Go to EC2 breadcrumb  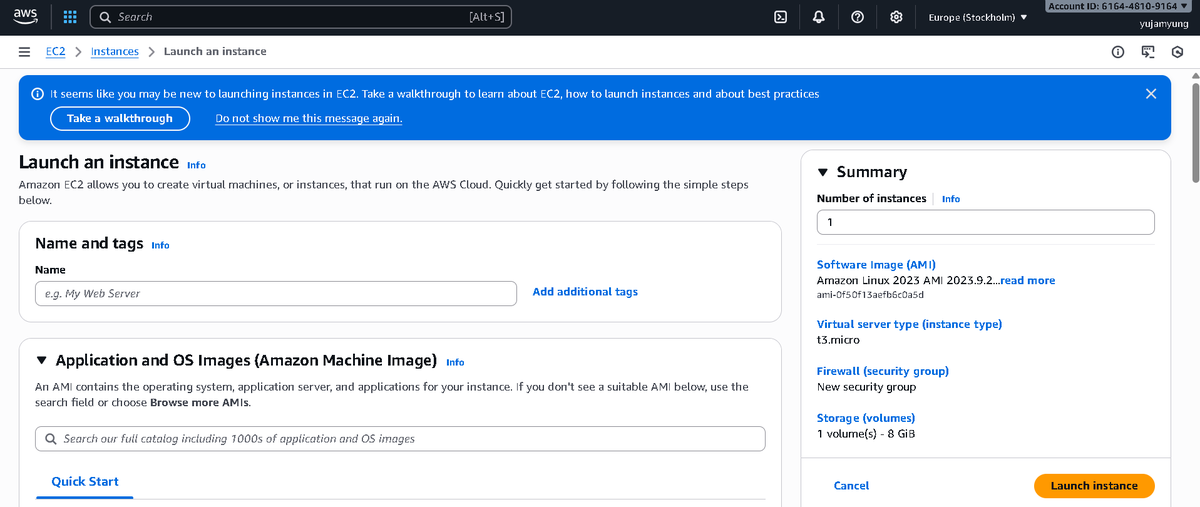point(56,51)
